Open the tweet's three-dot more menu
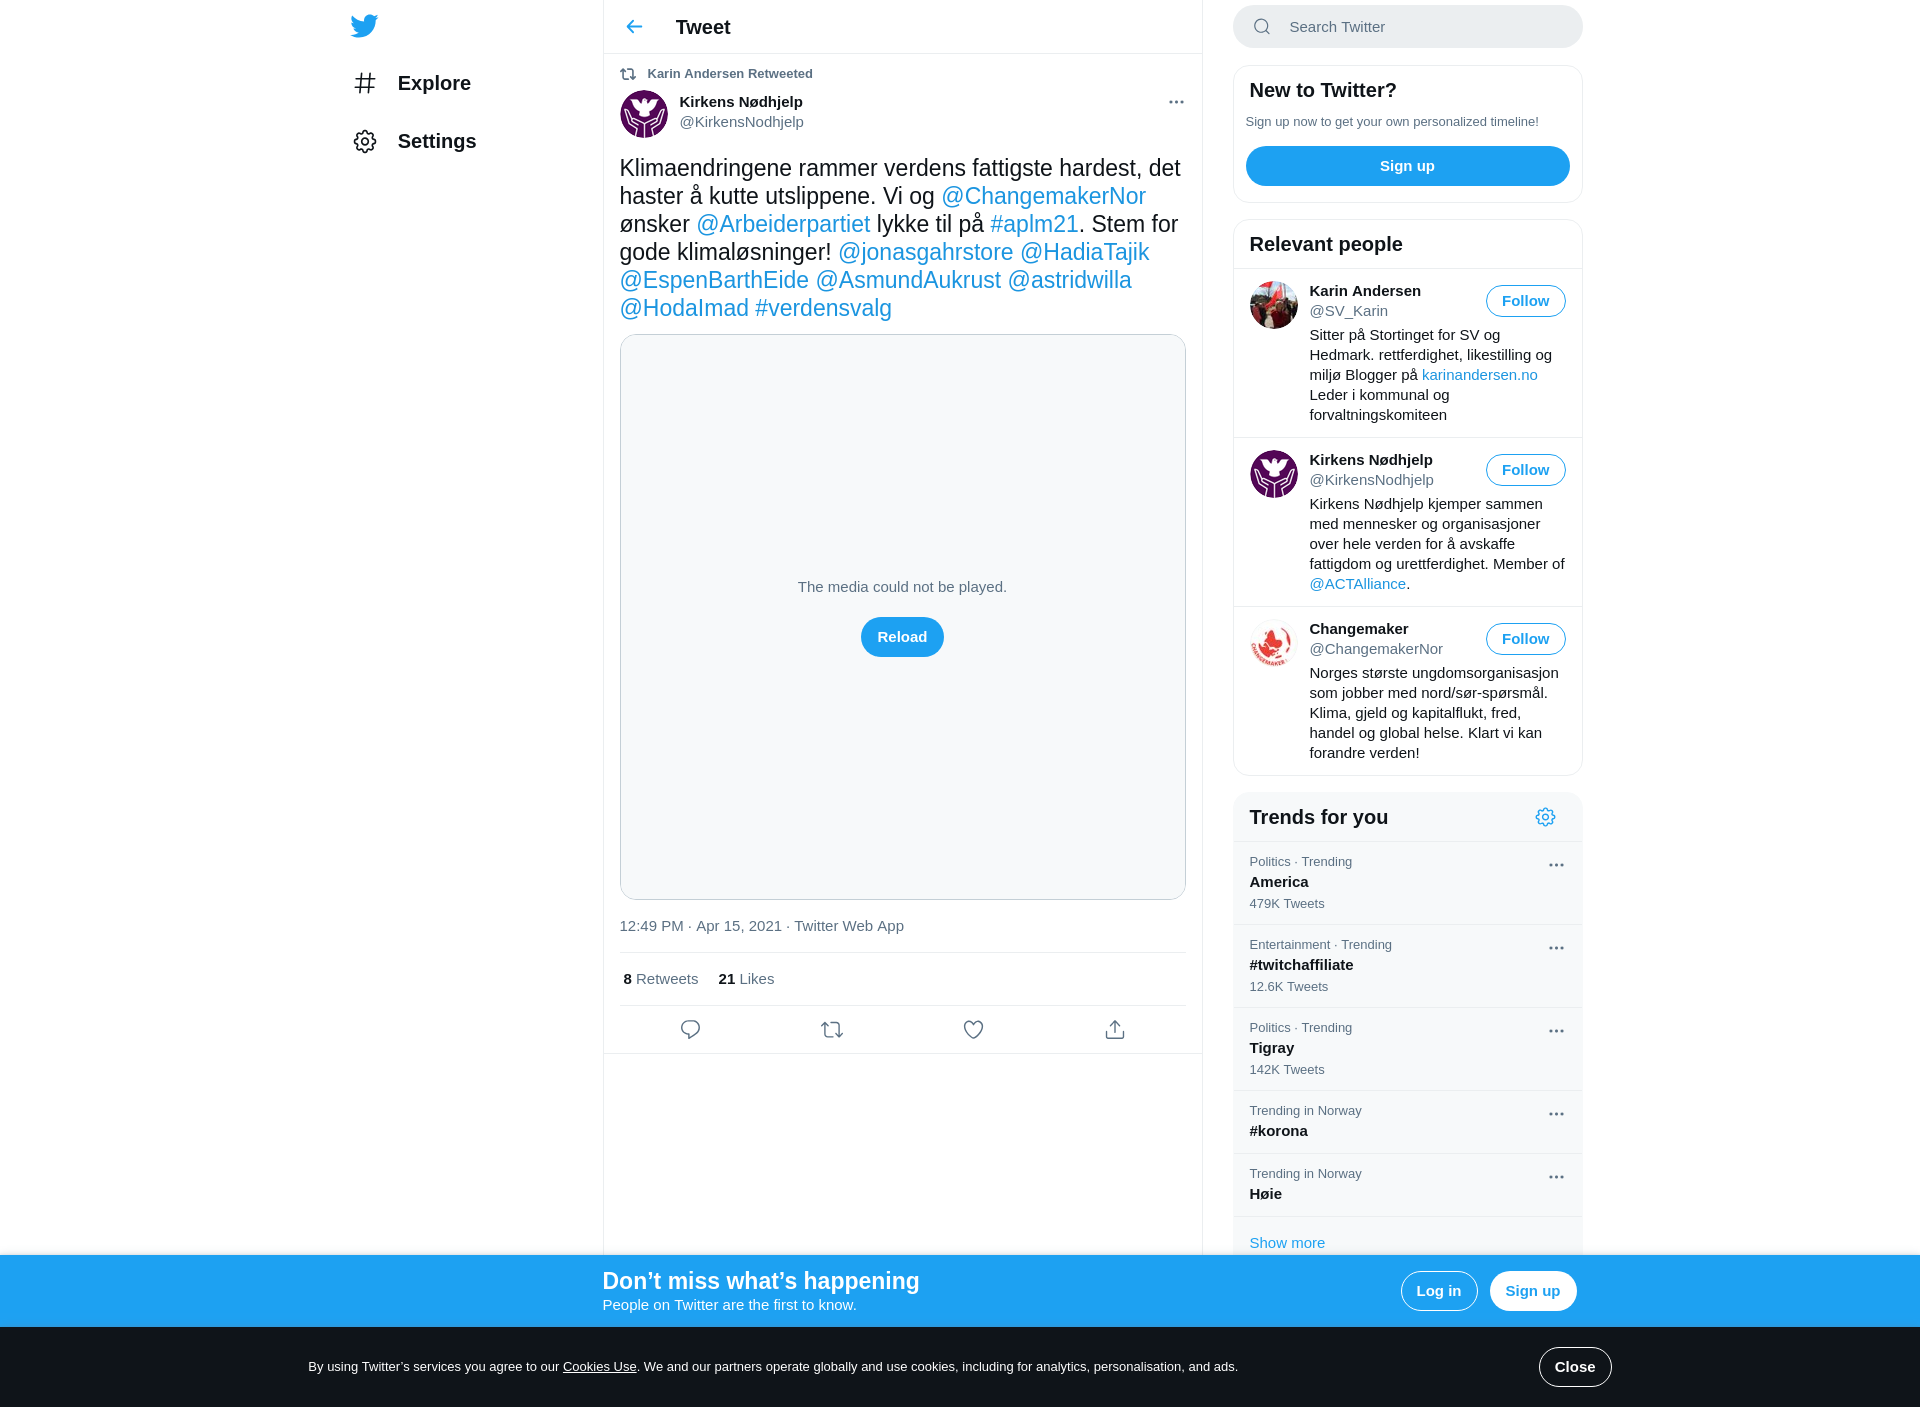This screenshot has height=1407, width=1920. click(x=1176, y=102)
